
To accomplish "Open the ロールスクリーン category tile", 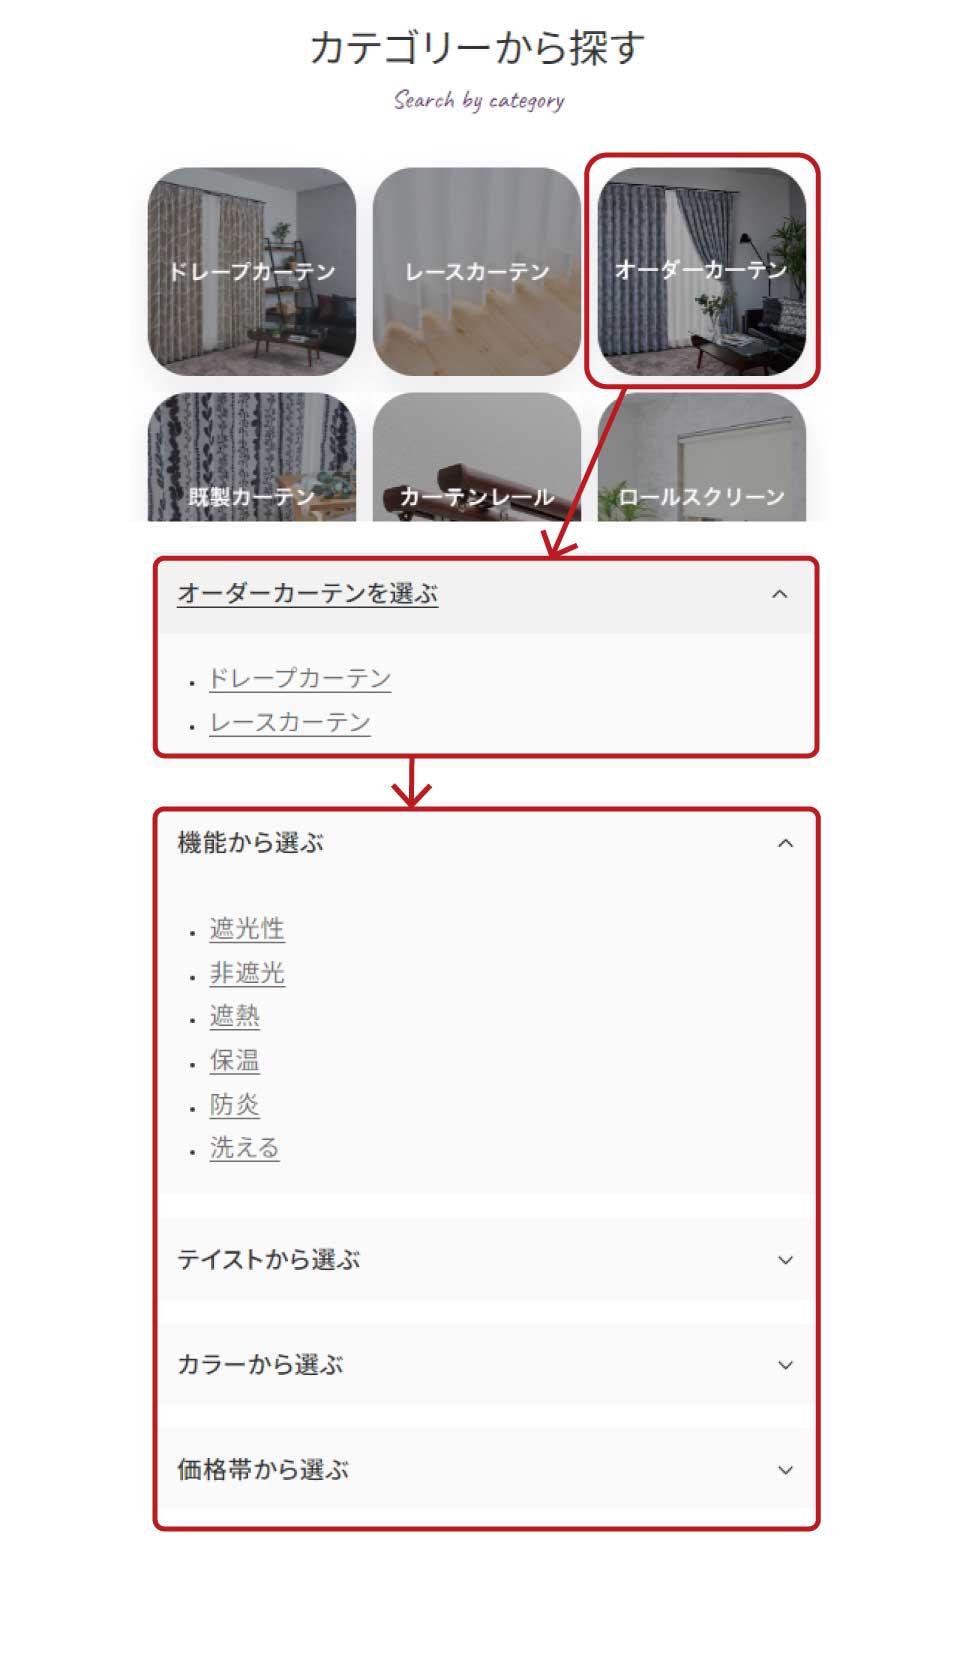I will (x=702, y=457).
